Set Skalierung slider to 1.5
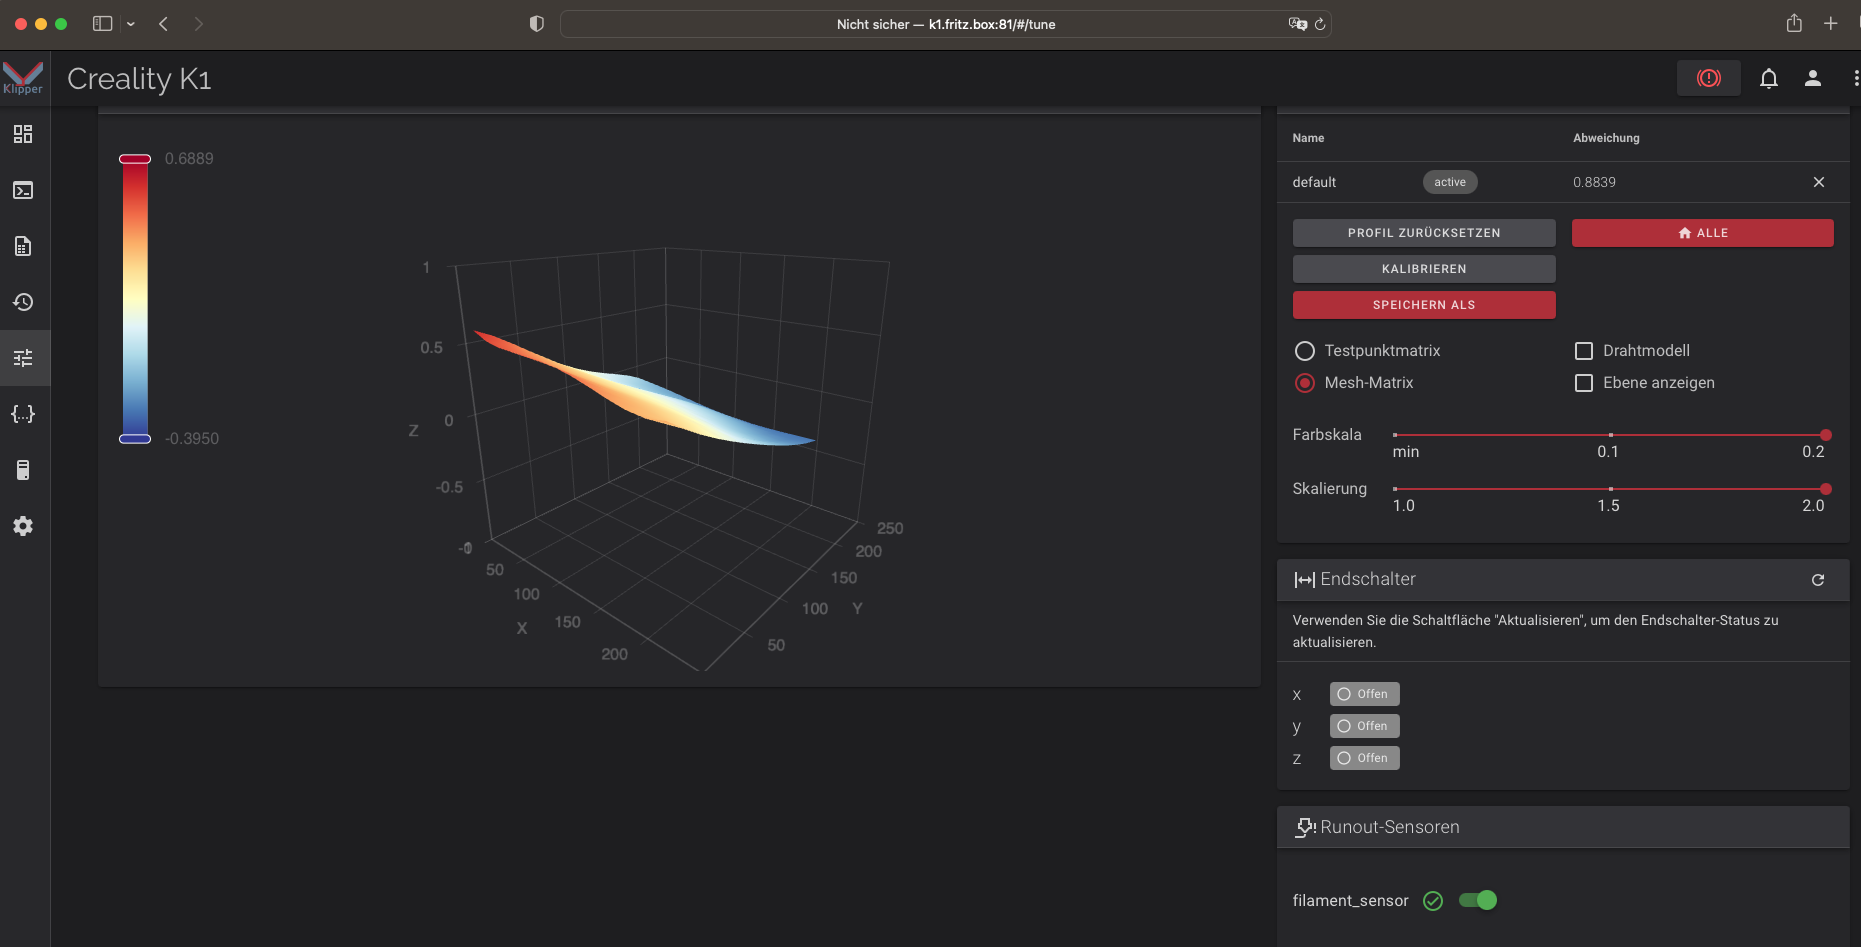The height and width of the screenshot is (947, 1861). [x=1610, y=489]
